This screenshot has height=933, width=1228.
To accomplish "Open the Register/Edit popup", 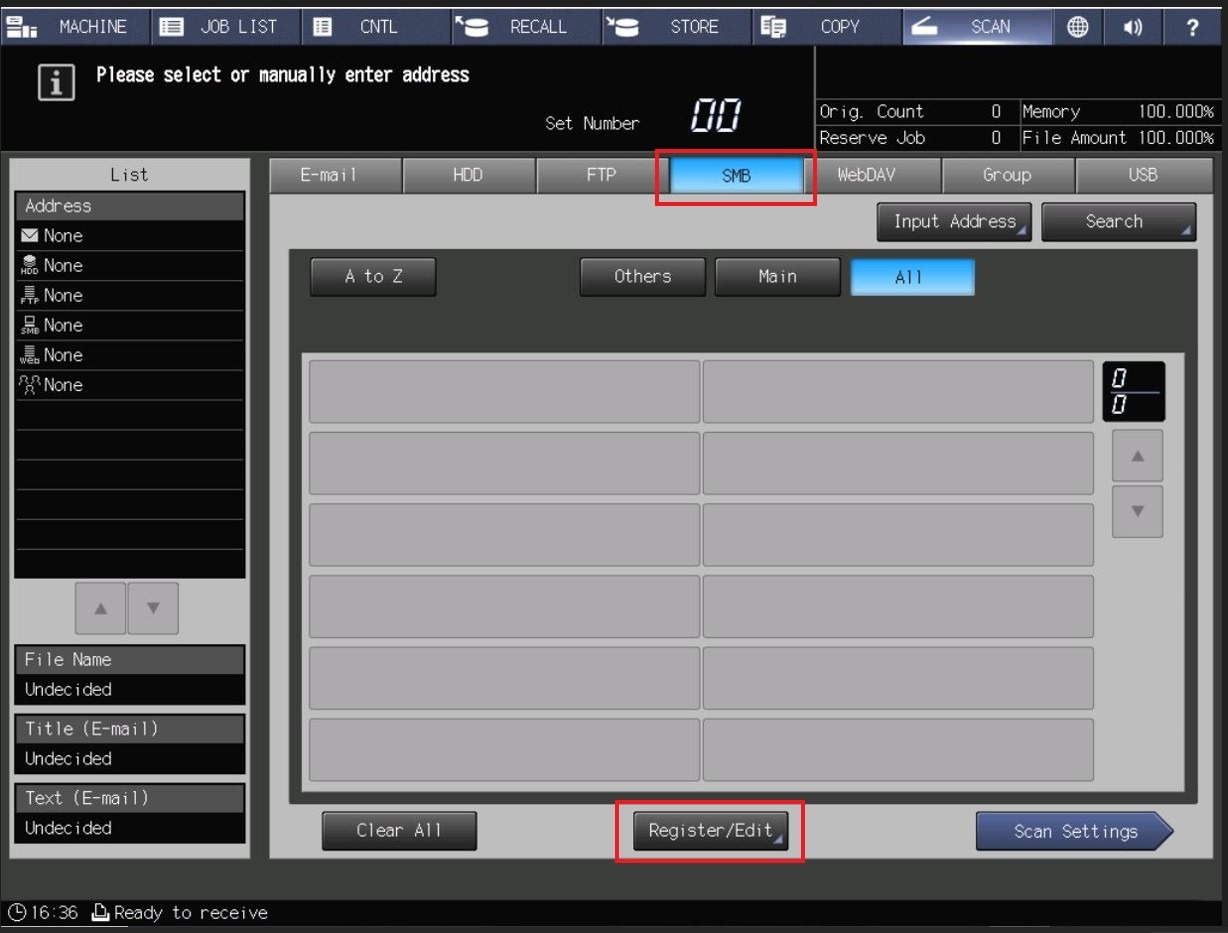I will [x=710, y=831].
